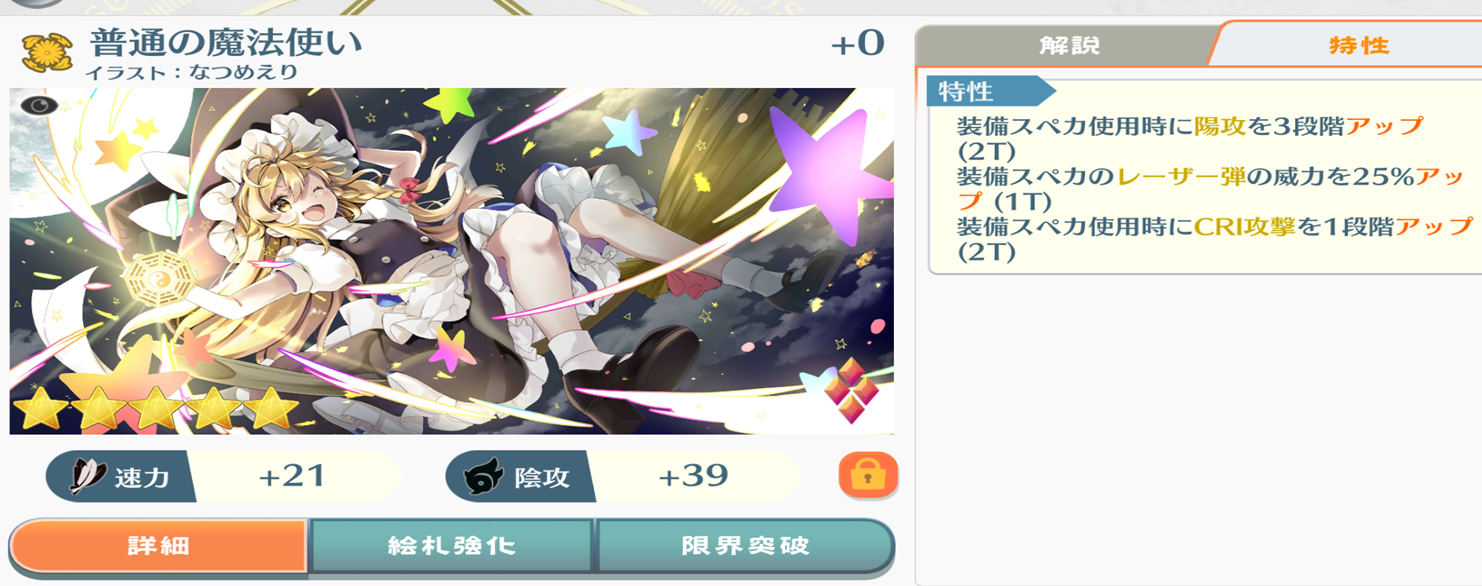This screenshot has width=1482, height=586.
Task: Click the eye icon on card art
Action: [36, 105]
